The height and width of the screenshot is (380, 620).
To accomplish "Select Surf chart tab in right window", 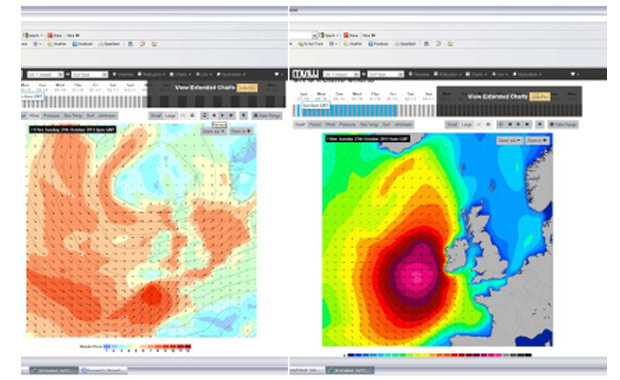I will [x=386, y=125].
